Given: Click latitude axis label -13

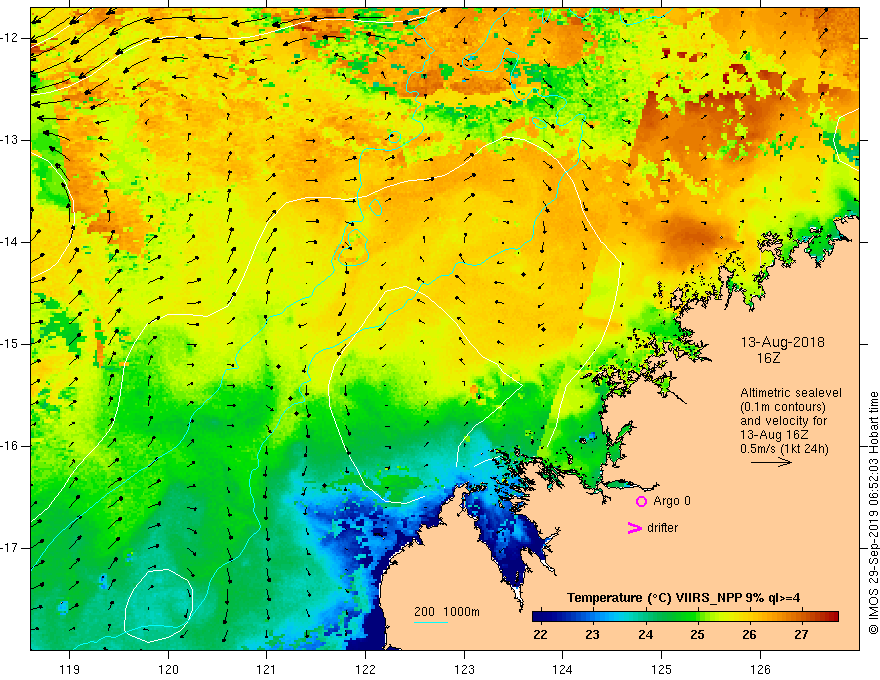Looking at the screenshot, I should [x=10, y=140].
